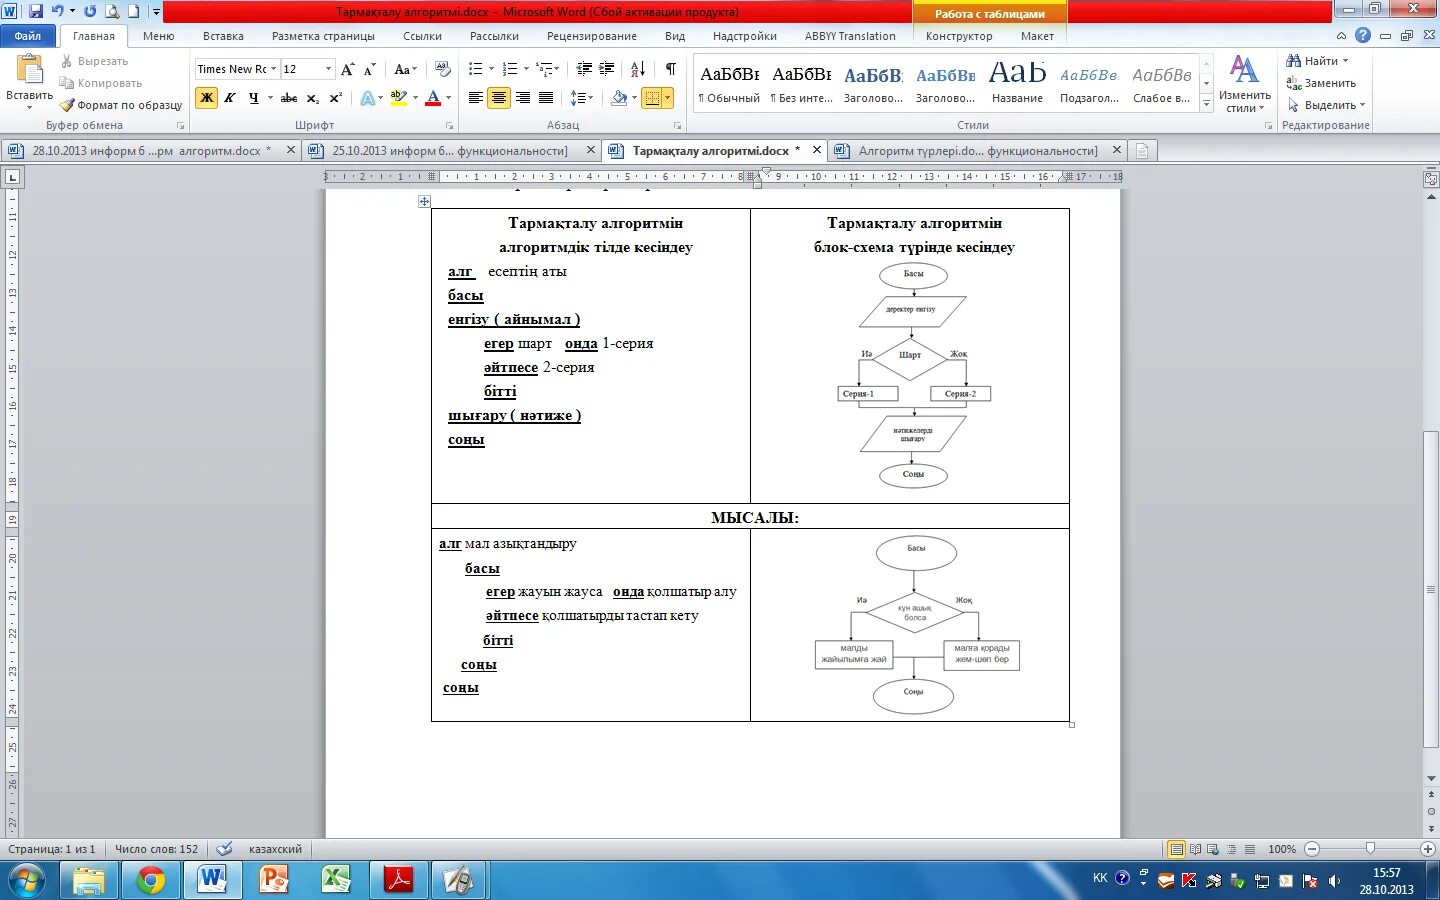Open the Разметка страницы ribbon tab
This screenshot has width=1440, height=900.
pos(323,36)
